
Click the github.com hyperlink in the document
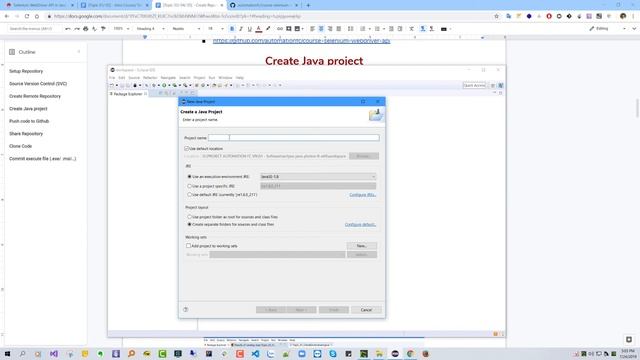pyautogui.click(x=301, y=41)
